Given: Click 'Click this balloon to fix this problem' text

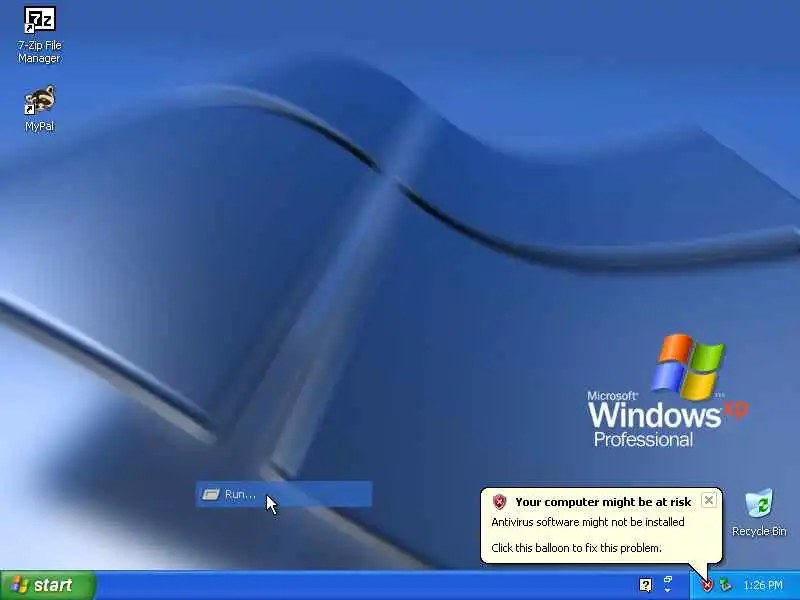Looking at the screenshot, I should coord(576,548).
